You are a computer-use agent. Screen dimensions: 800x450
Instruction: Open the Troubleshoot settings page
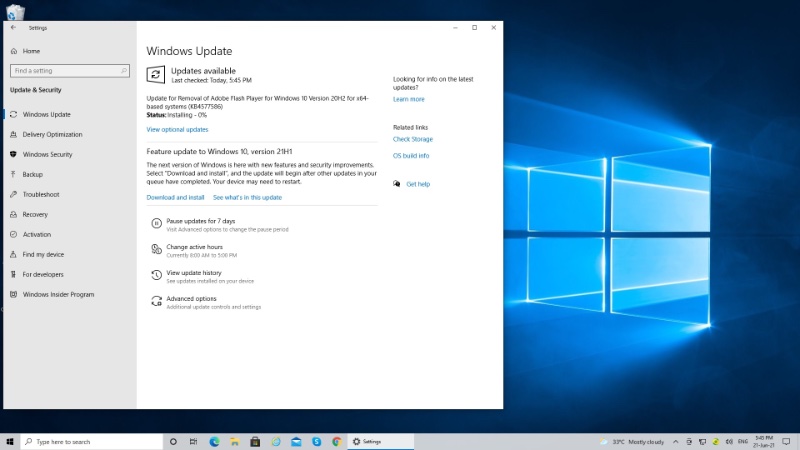[41, 194]
